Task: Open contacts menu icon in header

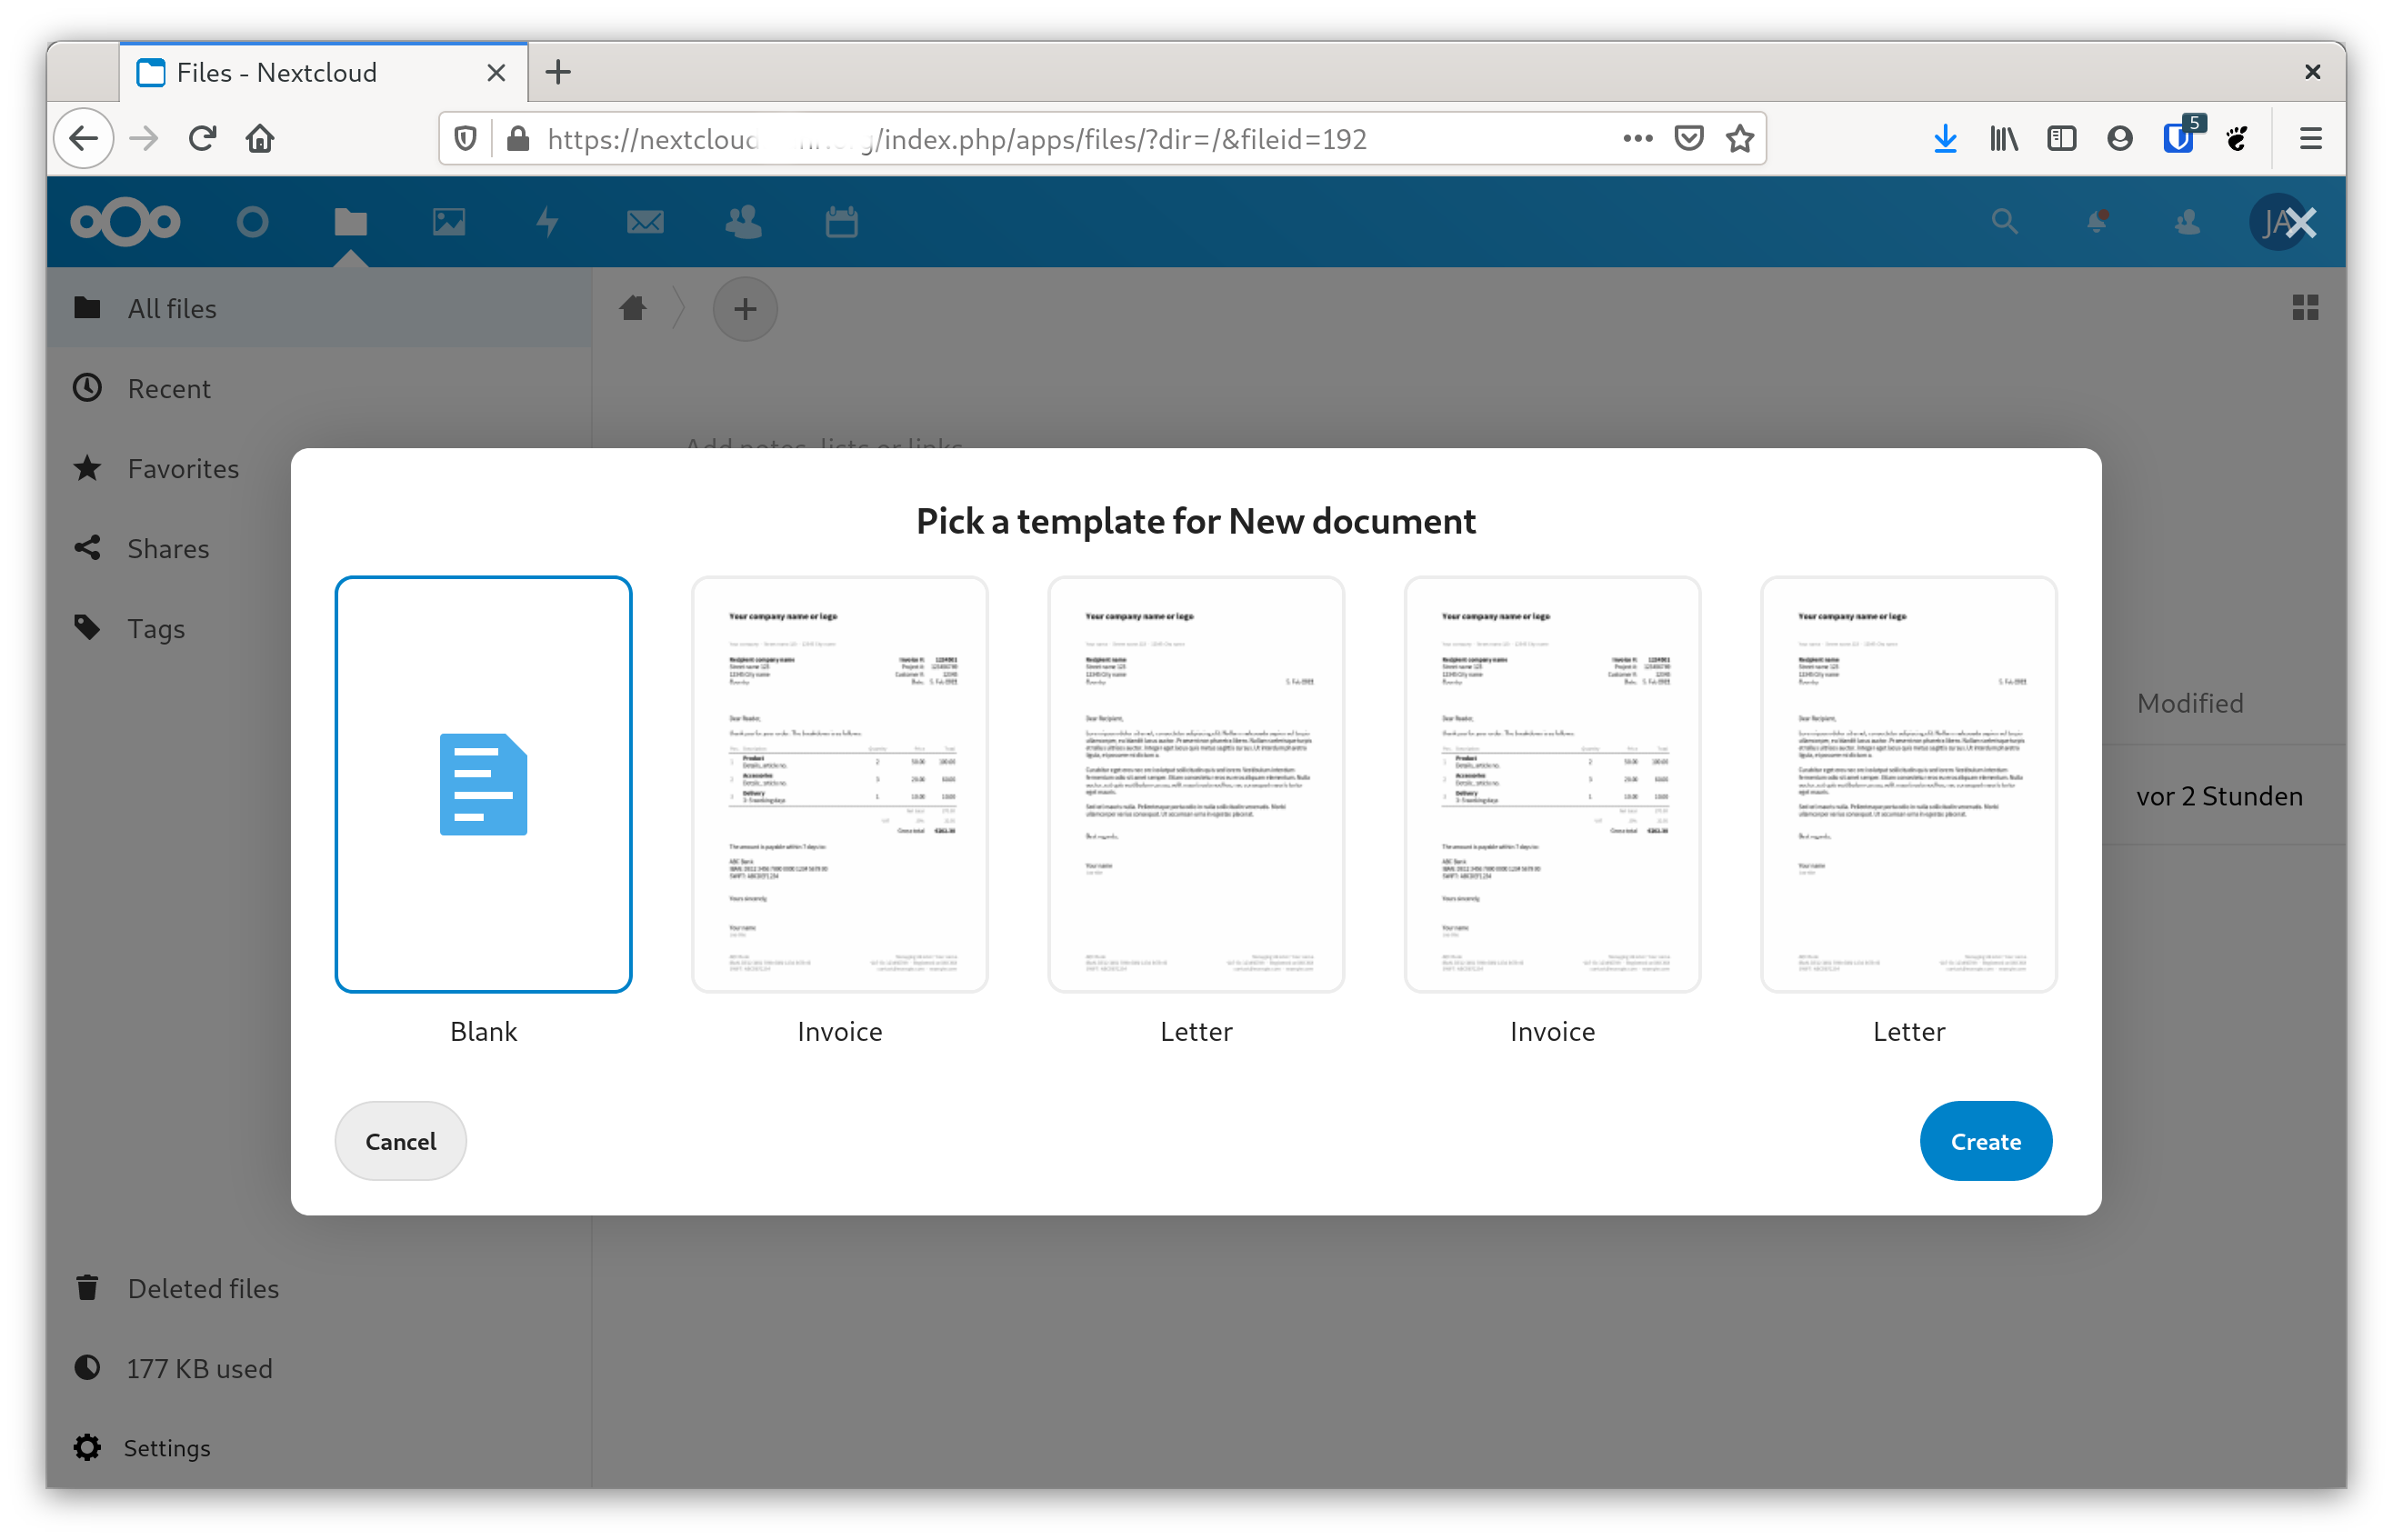Action: pyautogui.click(x=2187, y=221)
